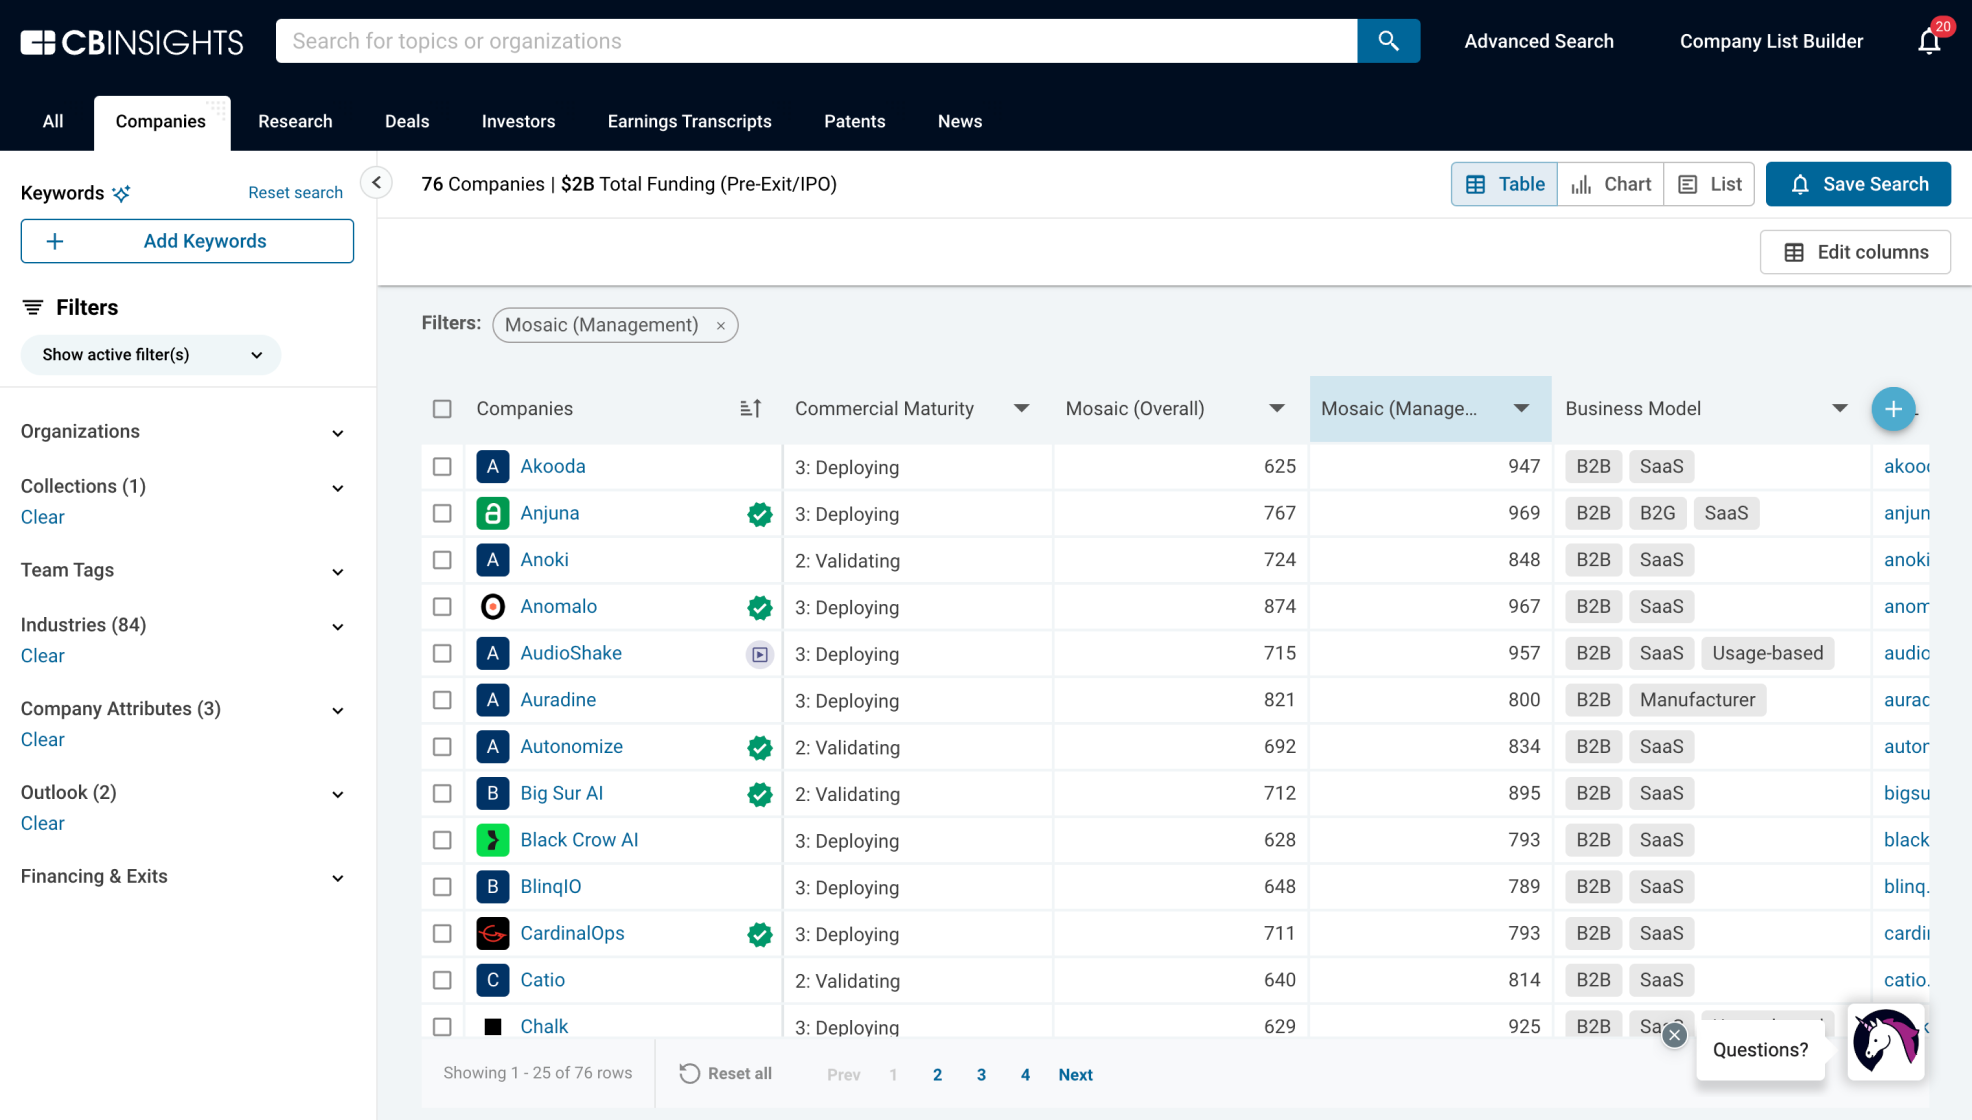Click the Anomalo company logo

[492, 607]
